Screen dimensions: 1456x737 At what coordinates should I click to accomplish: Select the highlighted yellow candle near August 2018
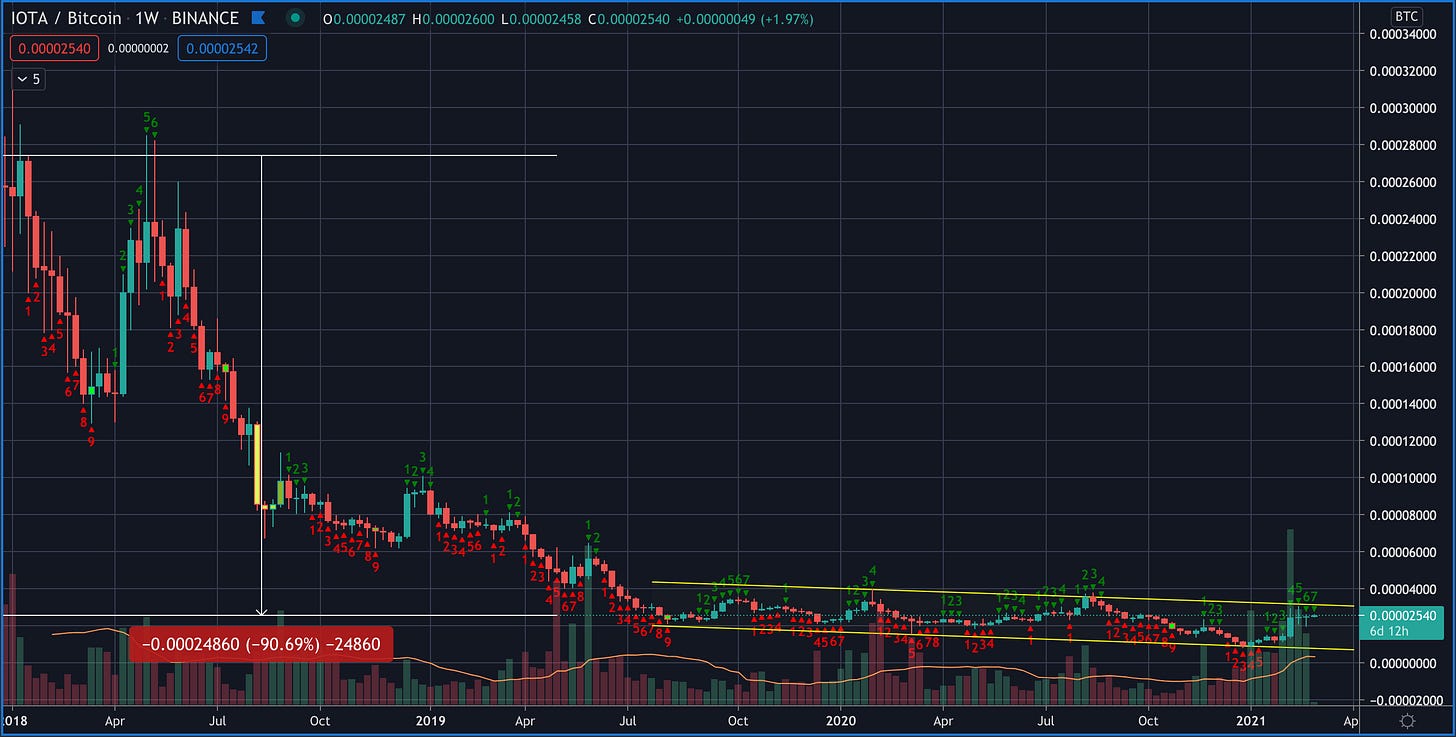[257, 465]
